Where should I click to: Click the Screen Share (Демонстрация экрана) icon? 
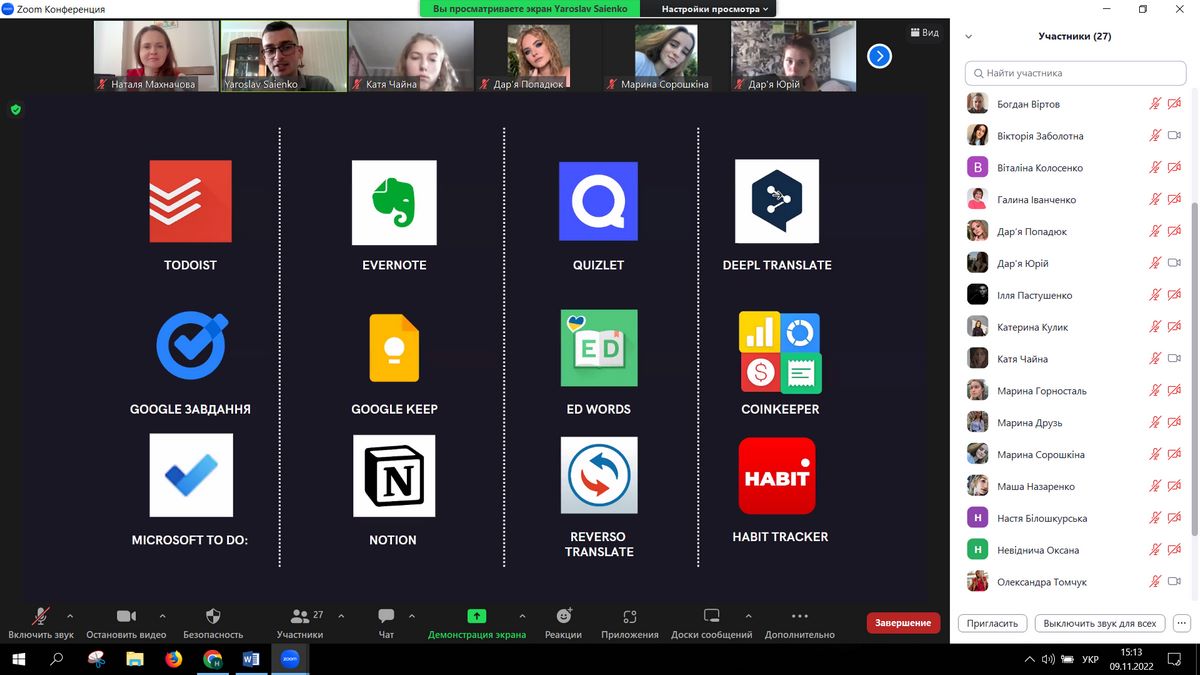point(476,616)
